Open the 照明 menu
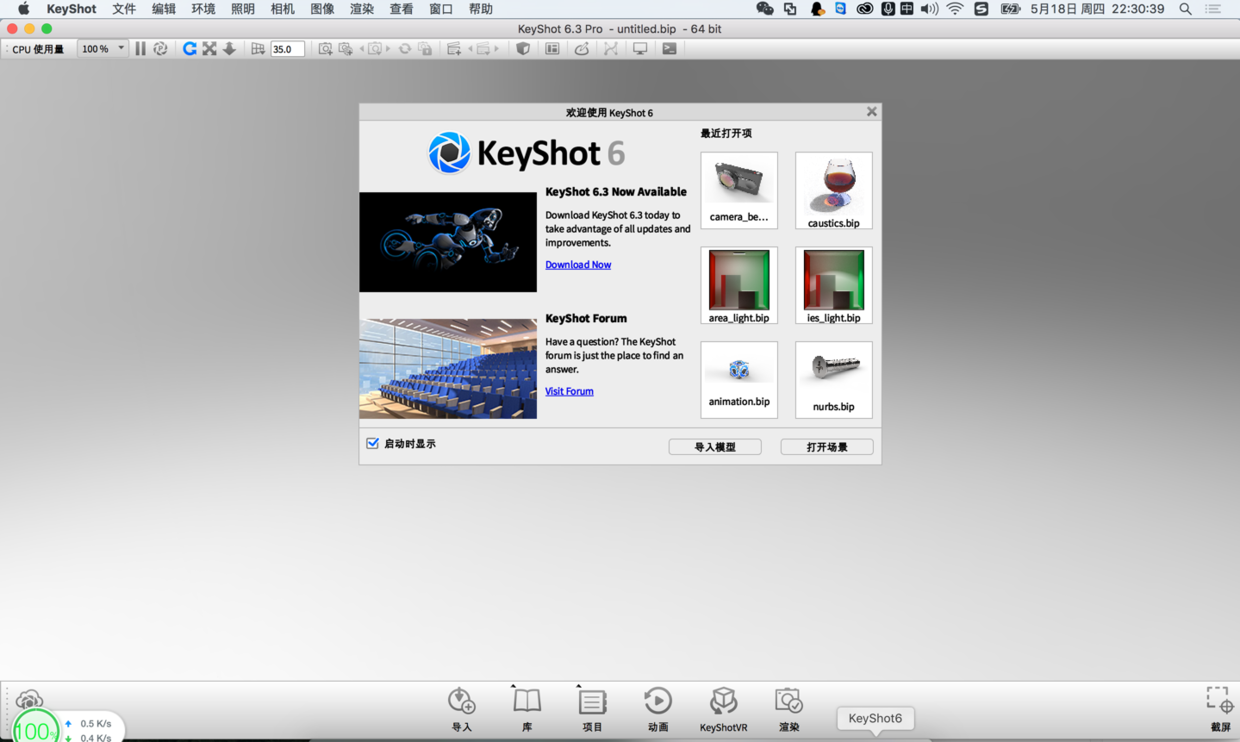The height and width of the screenshot is (742, 1240). (x=243, y=9)
